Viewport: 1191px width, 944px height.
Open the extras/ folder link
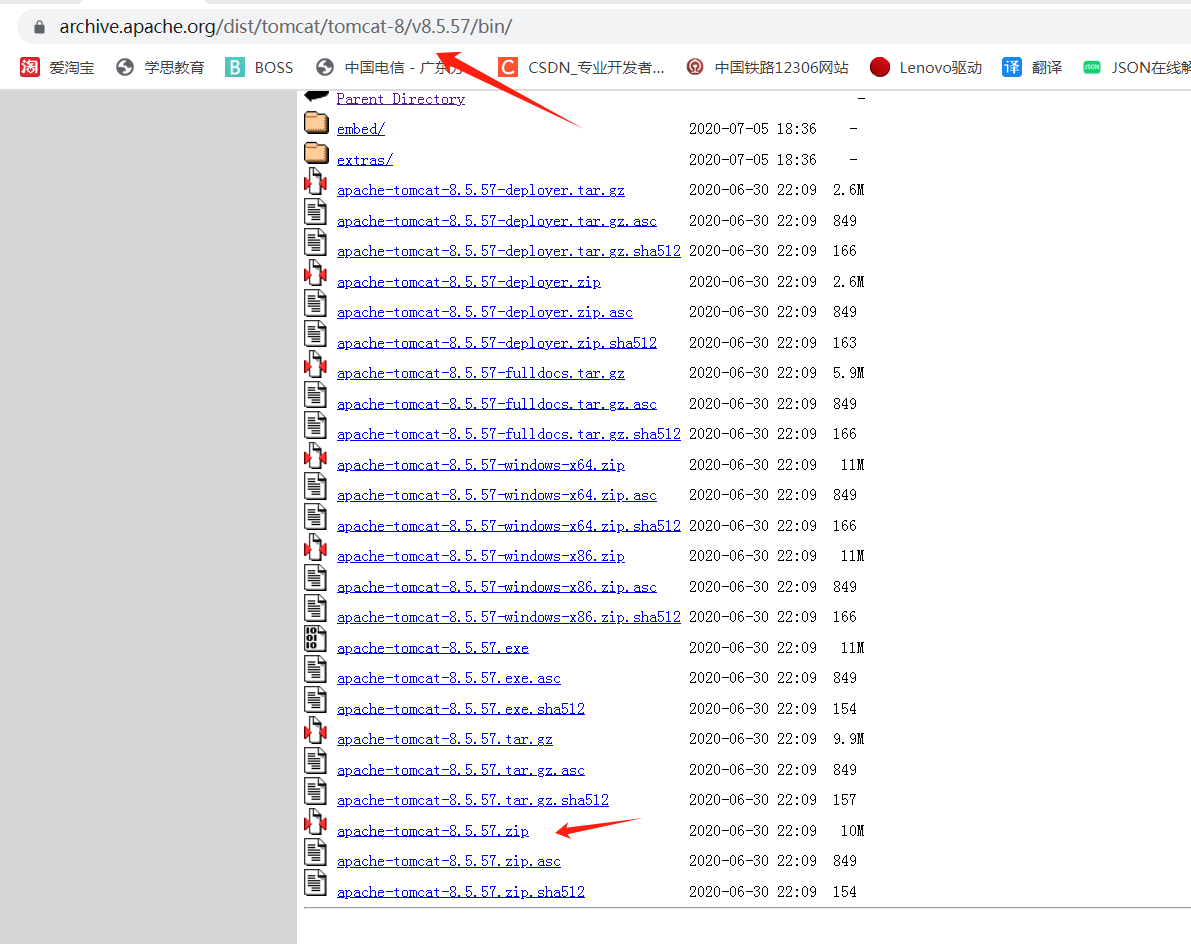(x=365, y=160)
